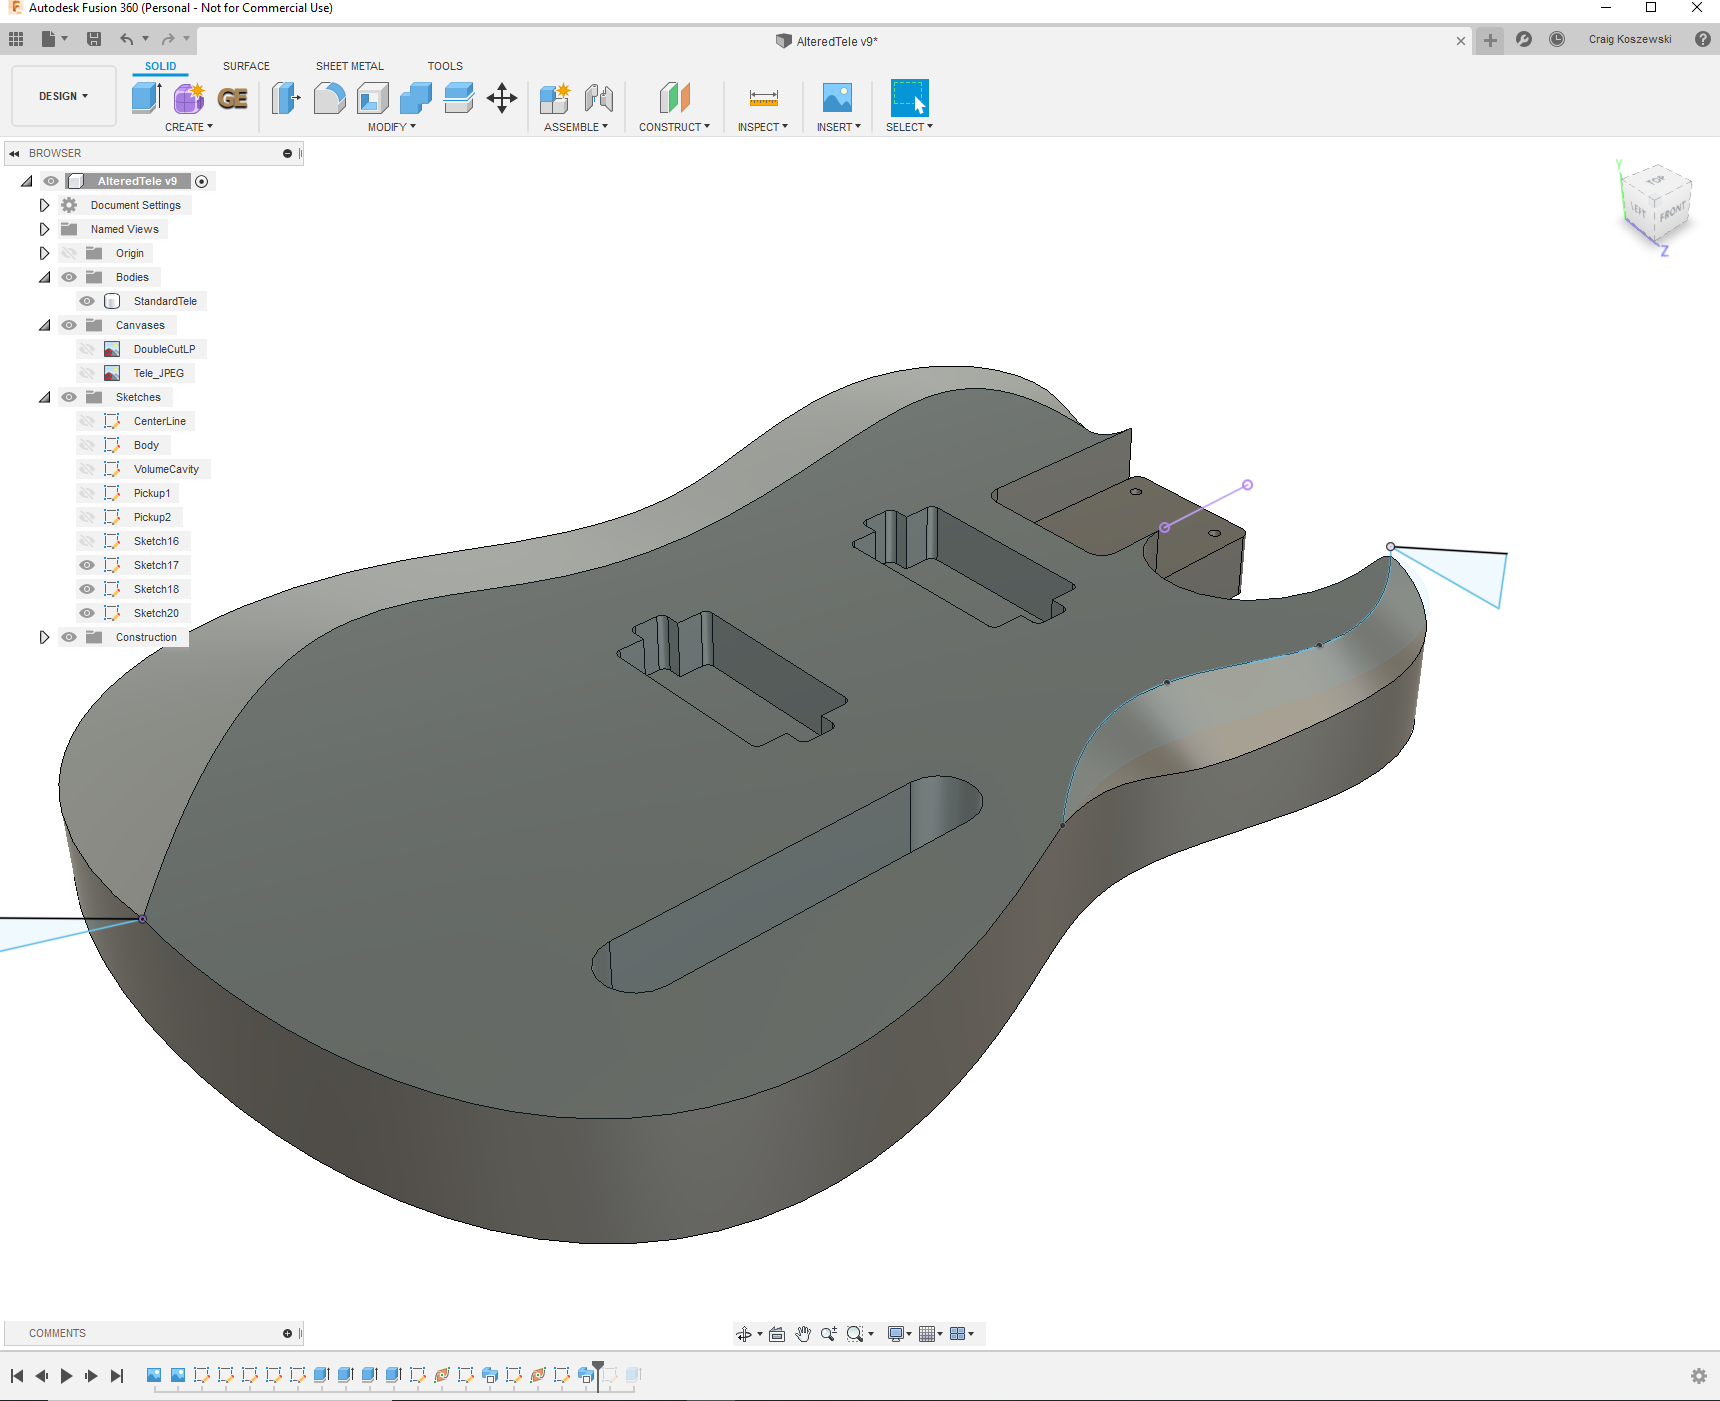
Task: Show the Tele_JPEG canvas
Action: pyautogui.click(x=87, y=373)
